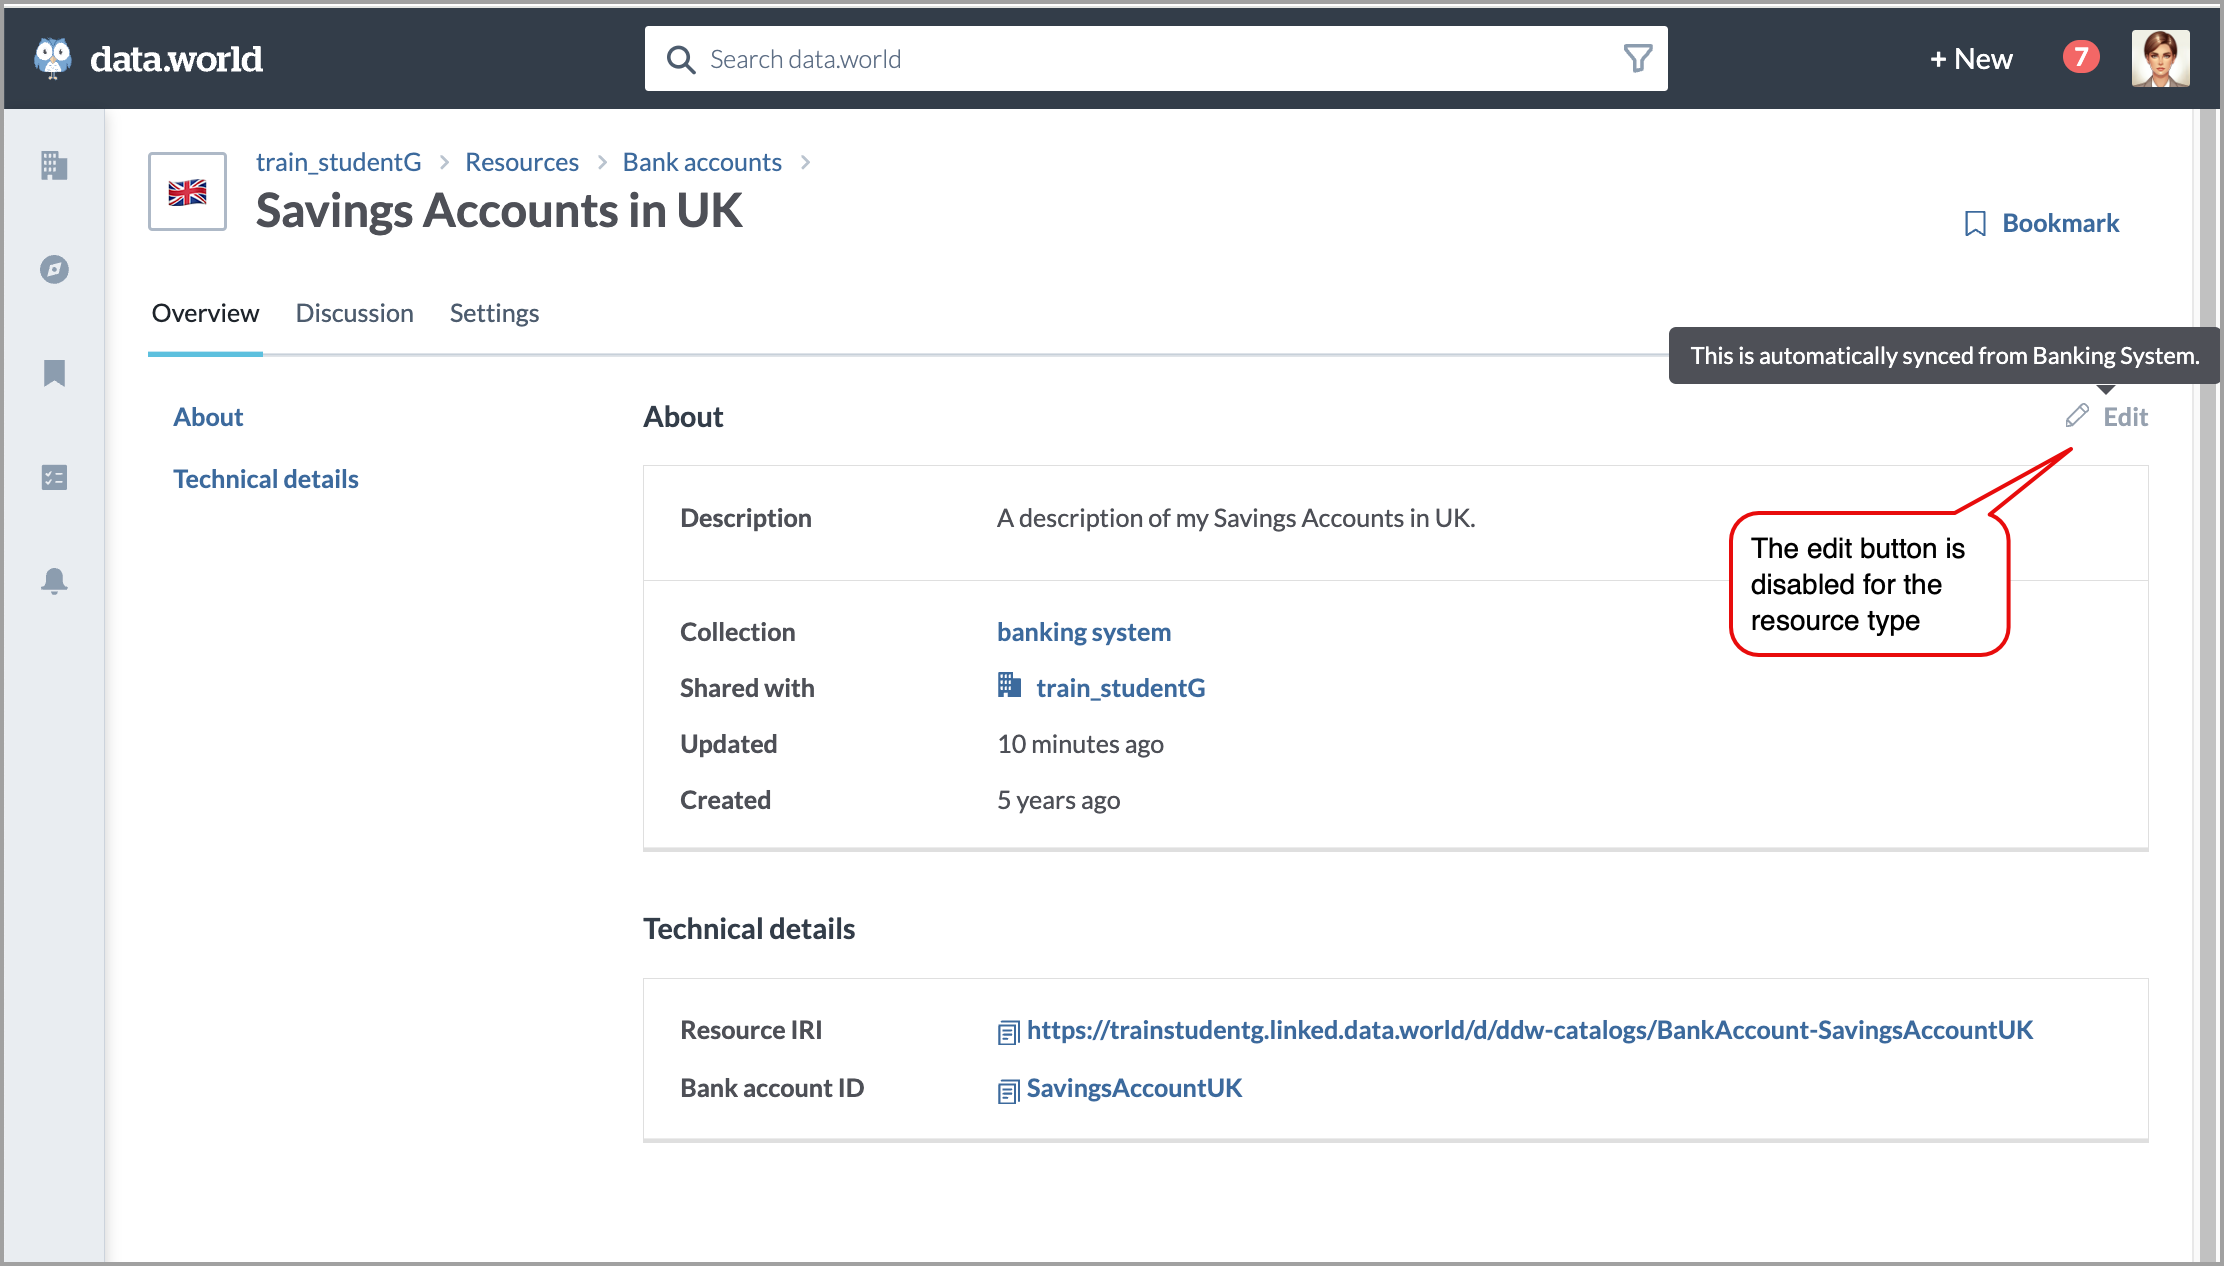The width and height of the screenshot is (2224, 1266).
Task: Click the bookmark outline icon
Action: coord(1975,223)
